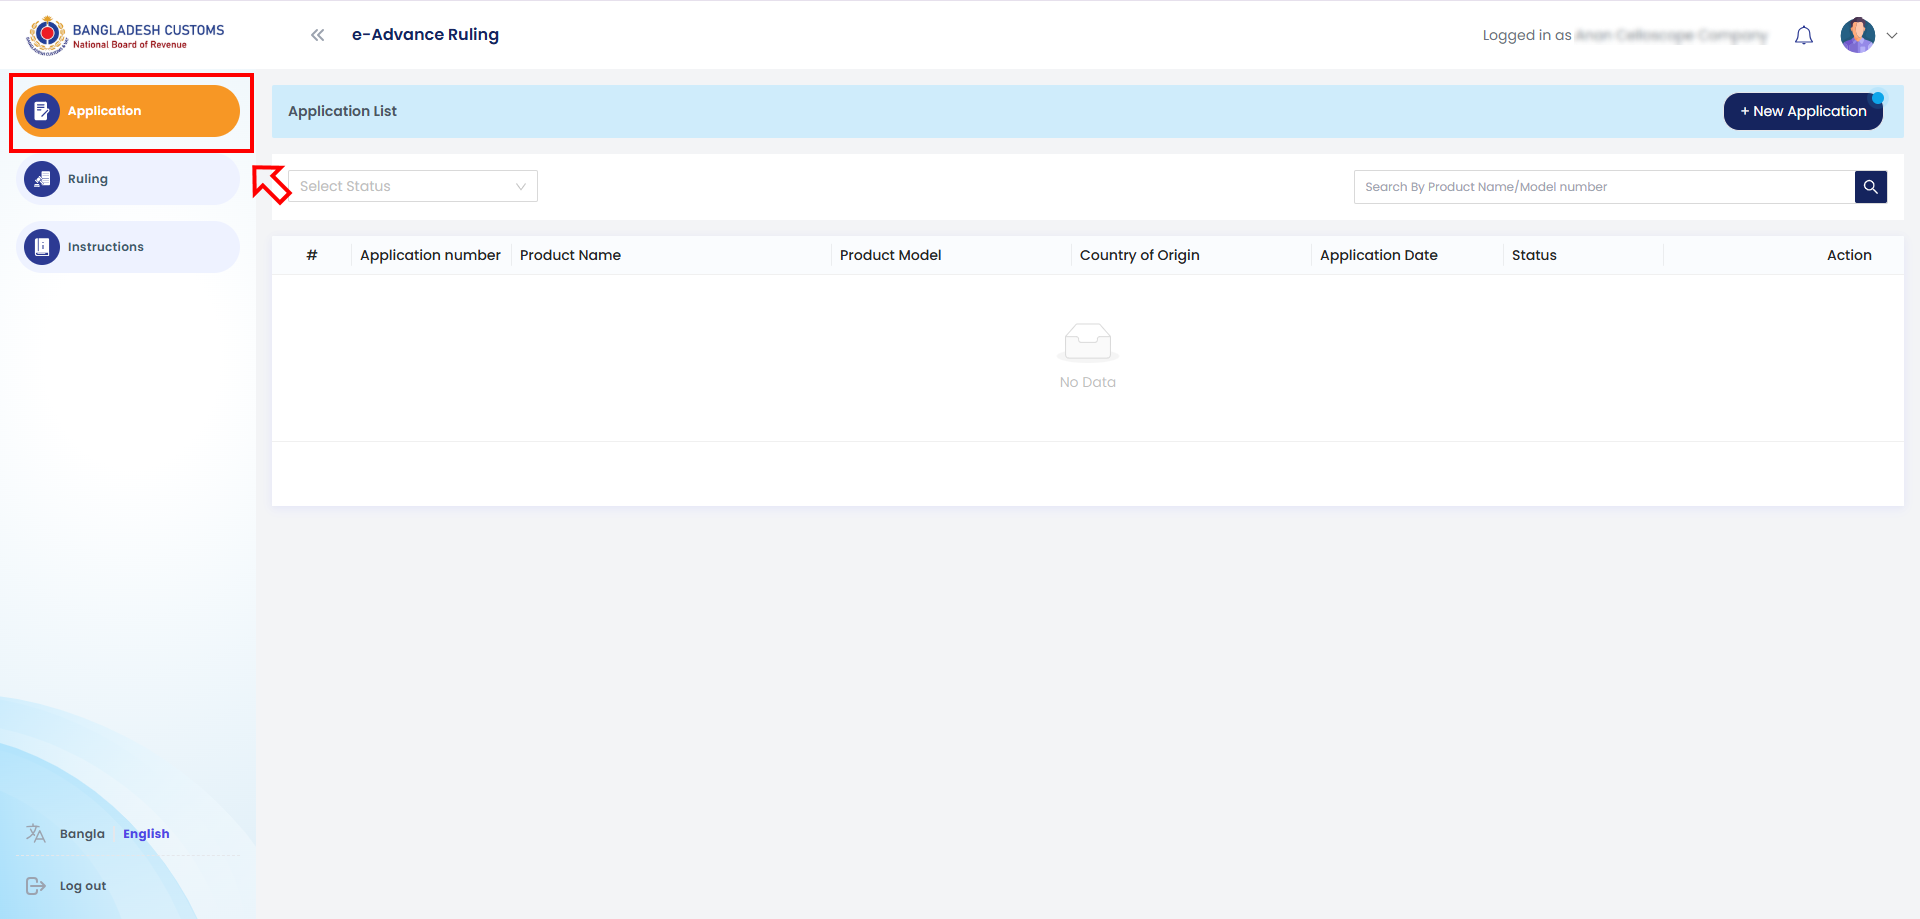Click the Logged in as text

click(1526, 35)
